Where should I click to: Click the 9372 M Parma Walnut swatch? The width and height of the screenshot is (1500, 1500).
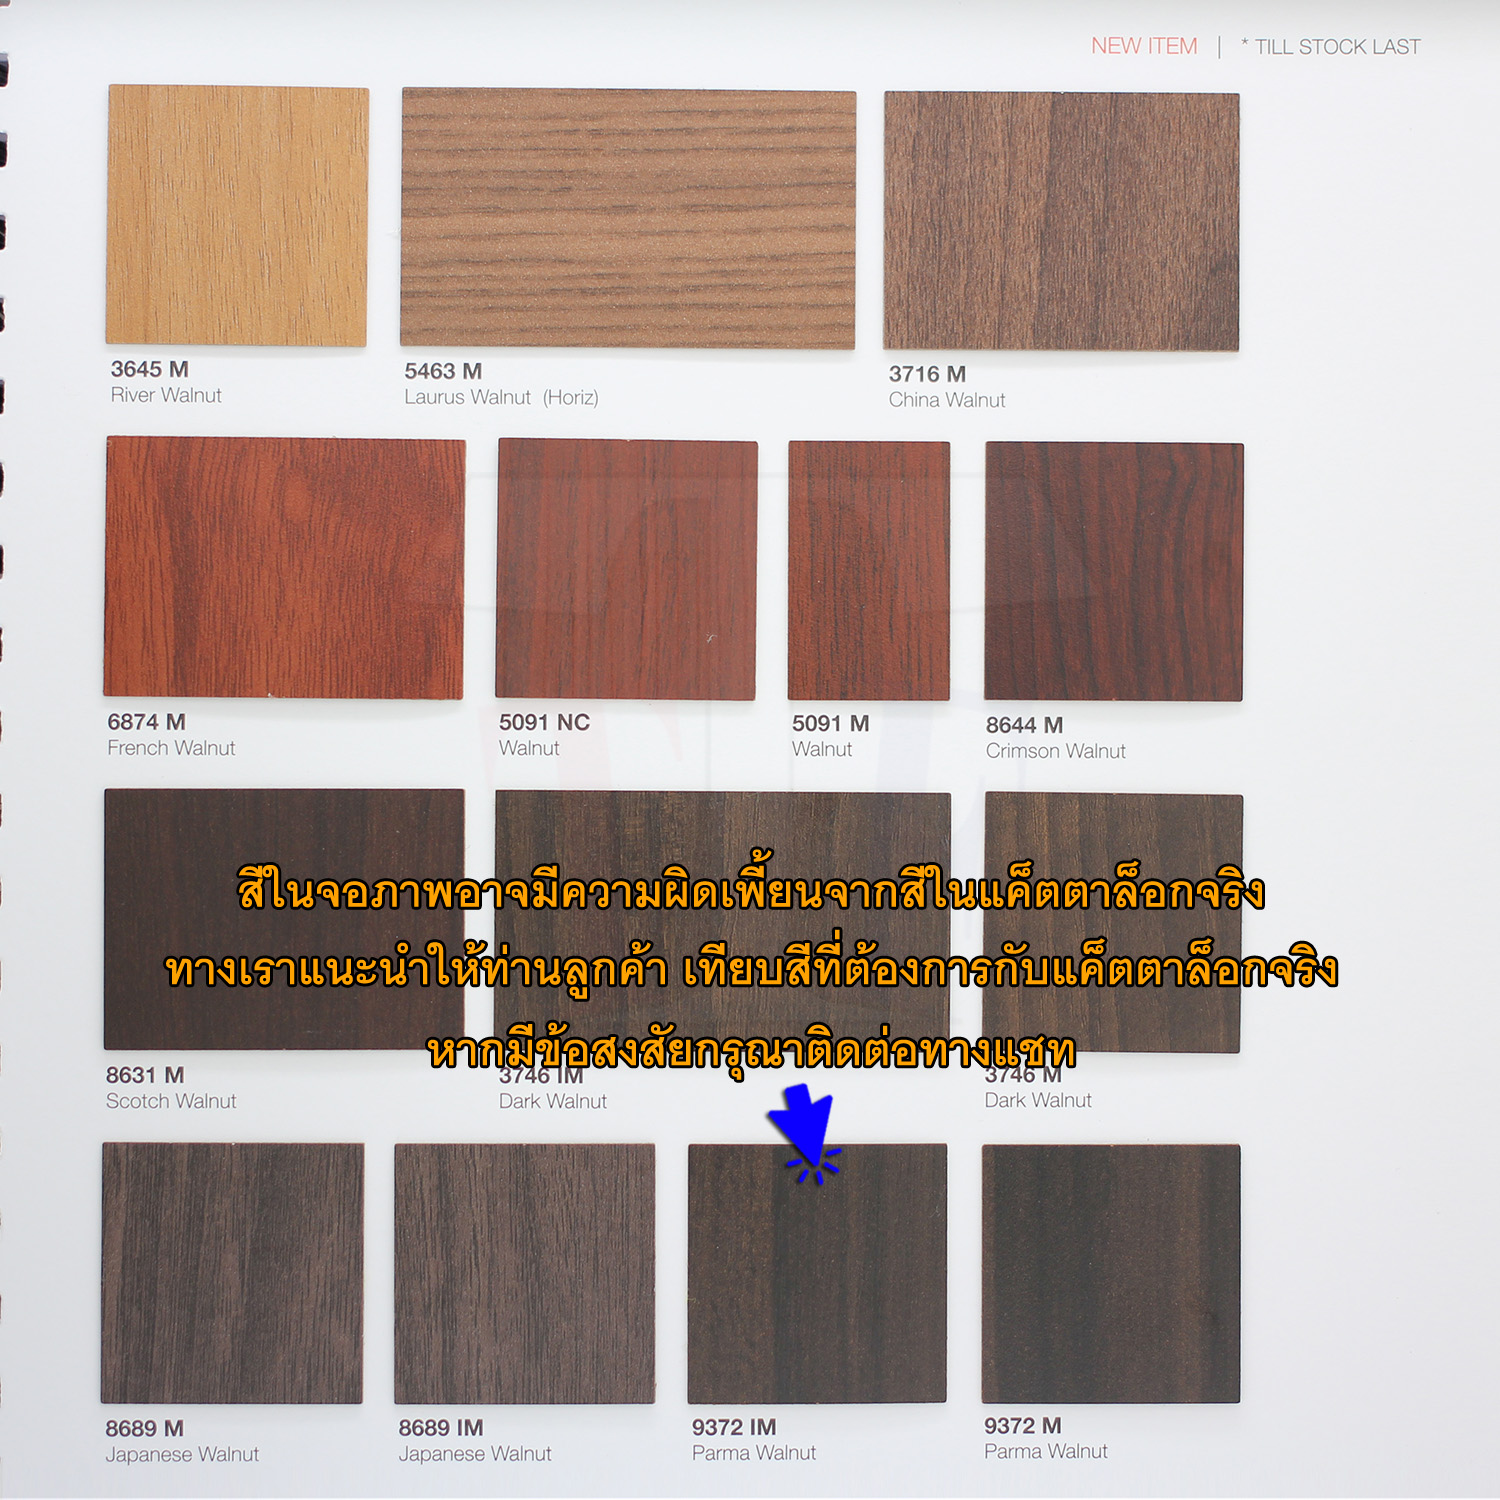coord(1111,1273)
